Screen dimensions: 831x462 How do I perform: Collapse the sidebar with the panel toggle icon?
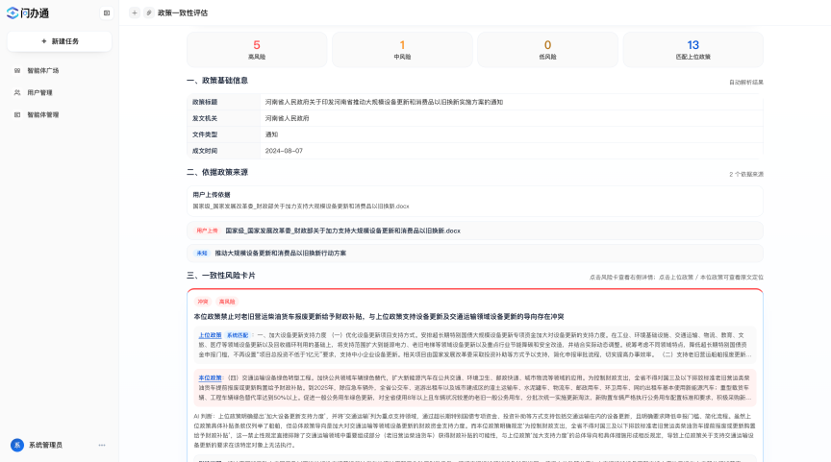tap(107, 13)
